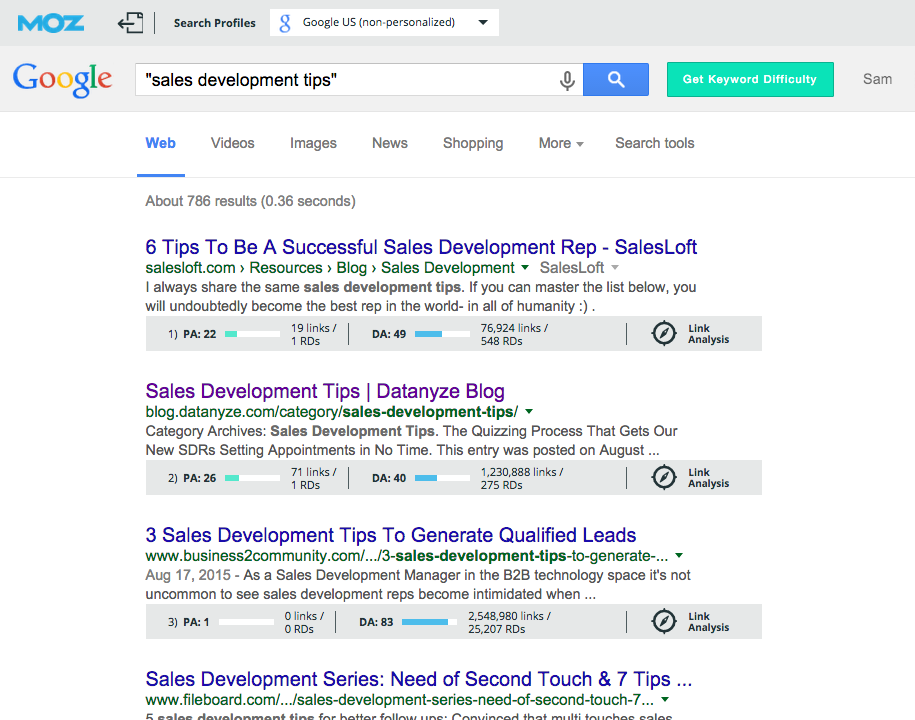This screenshot has height=720, width=915.
Task: Open 3 Sales Development Tips result
Action: [391, 535]
